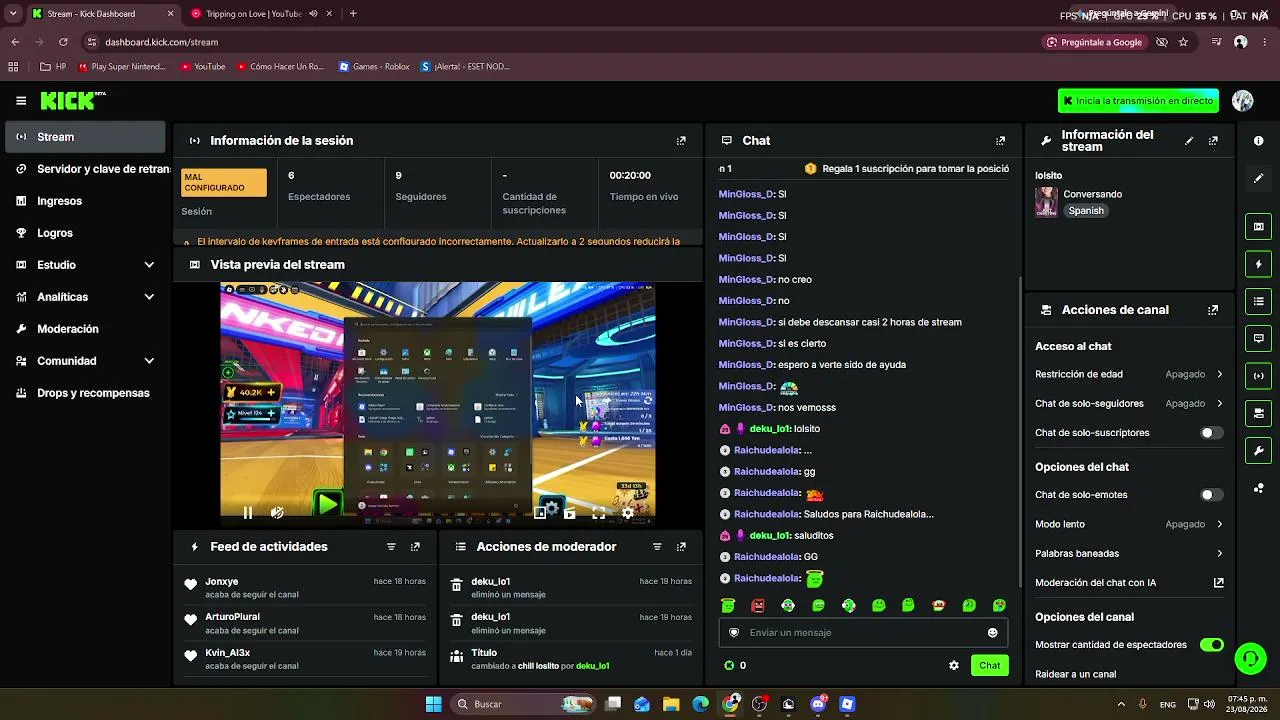The image size is (1280, 720).
Task: Click Raidear a un canal
Action: click(x=1075, y=674)
